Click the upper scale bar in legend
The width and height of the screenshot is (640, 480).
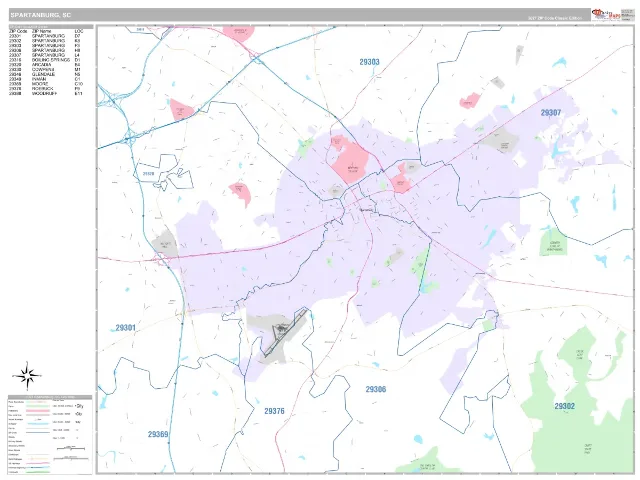pos(71,448)
